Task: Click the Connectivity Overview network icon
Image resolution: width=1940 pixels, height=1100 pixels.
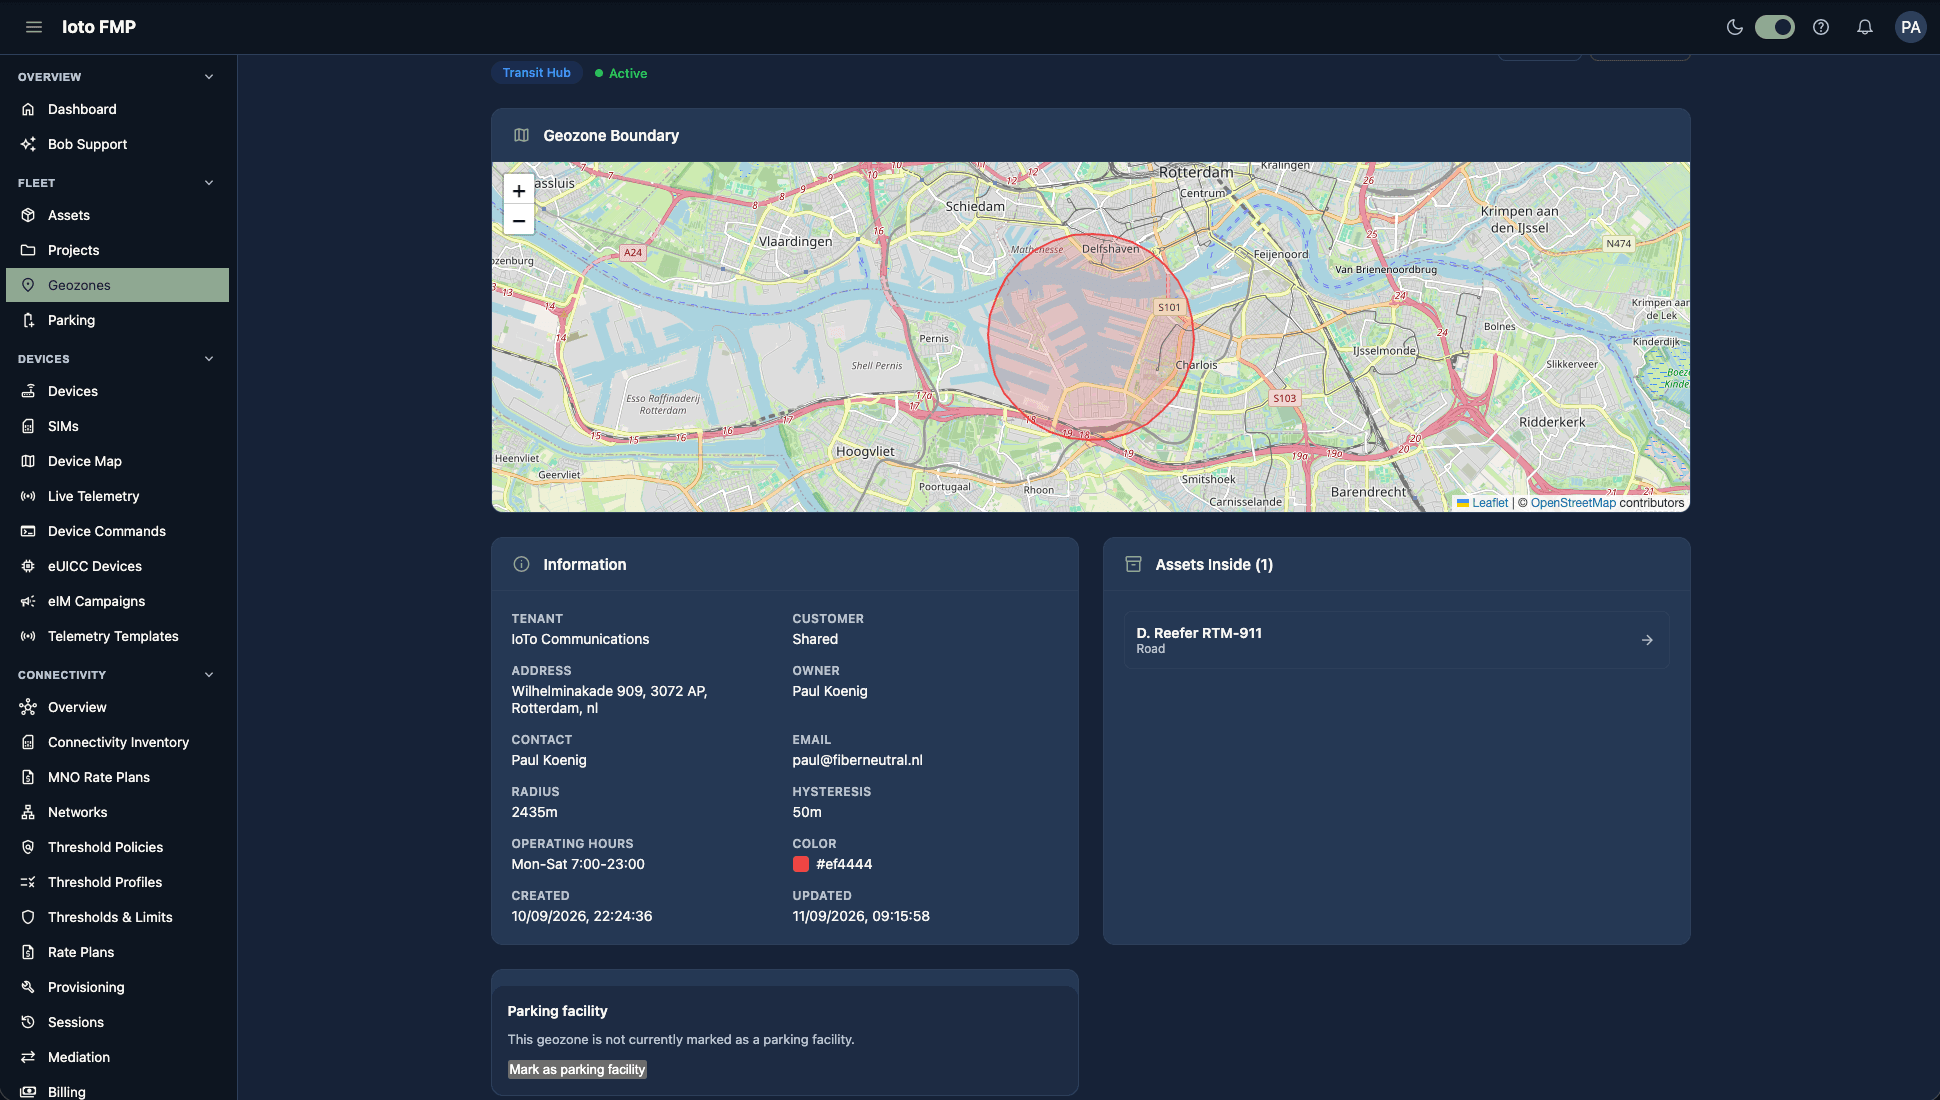Action: pyautogui.click(x=28, y=707)
